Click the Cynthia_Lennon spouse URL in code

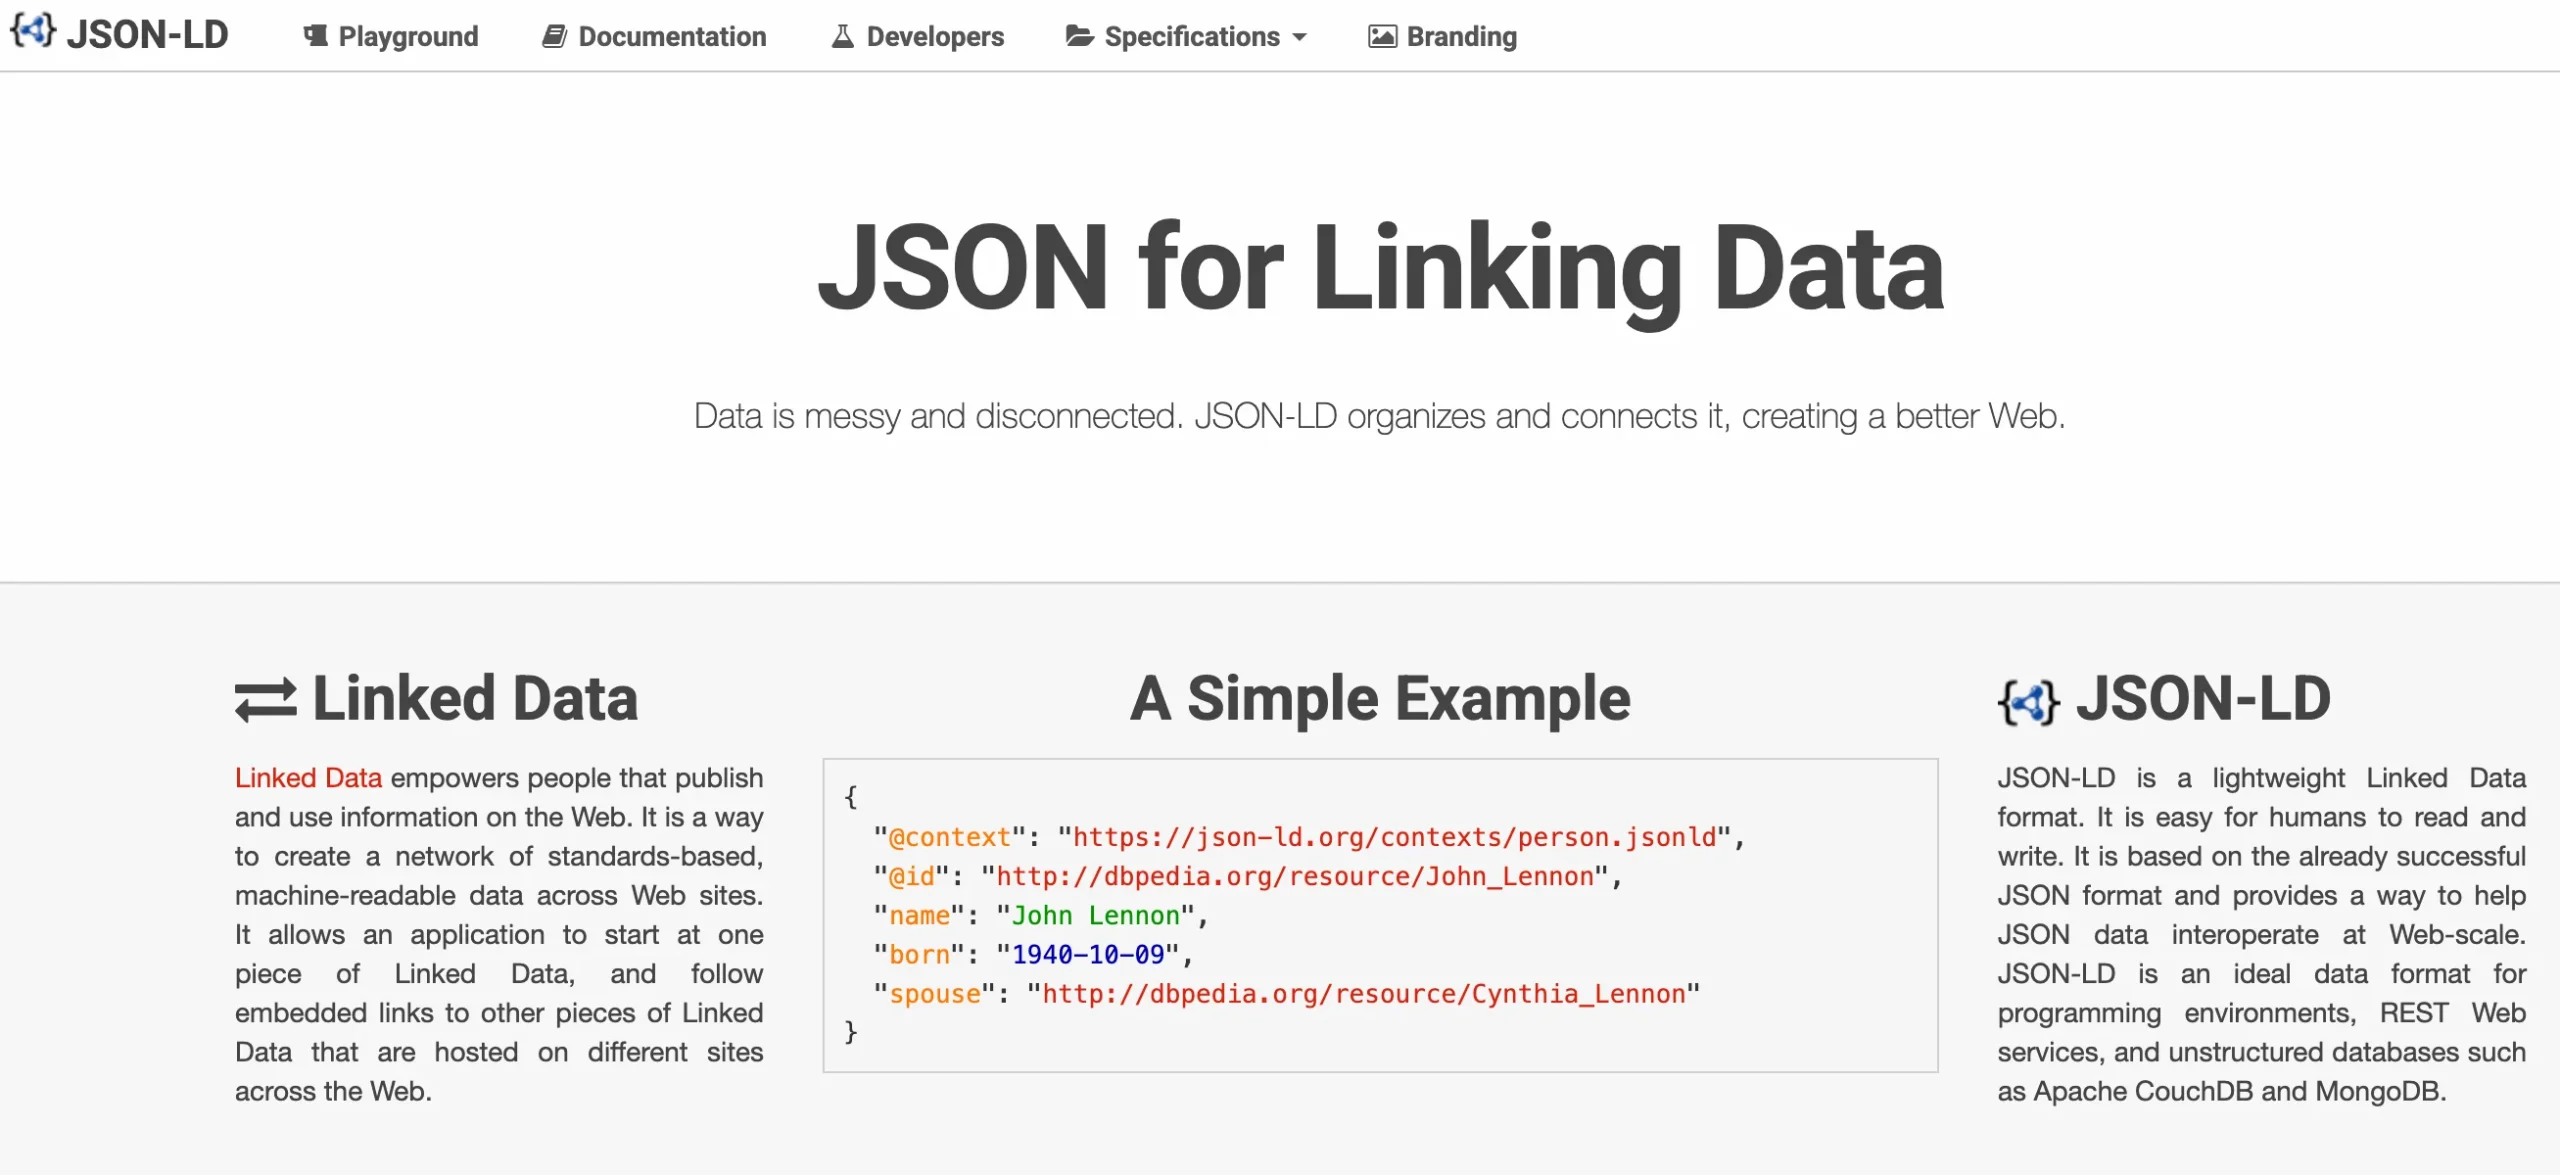tap(1364, 994)
